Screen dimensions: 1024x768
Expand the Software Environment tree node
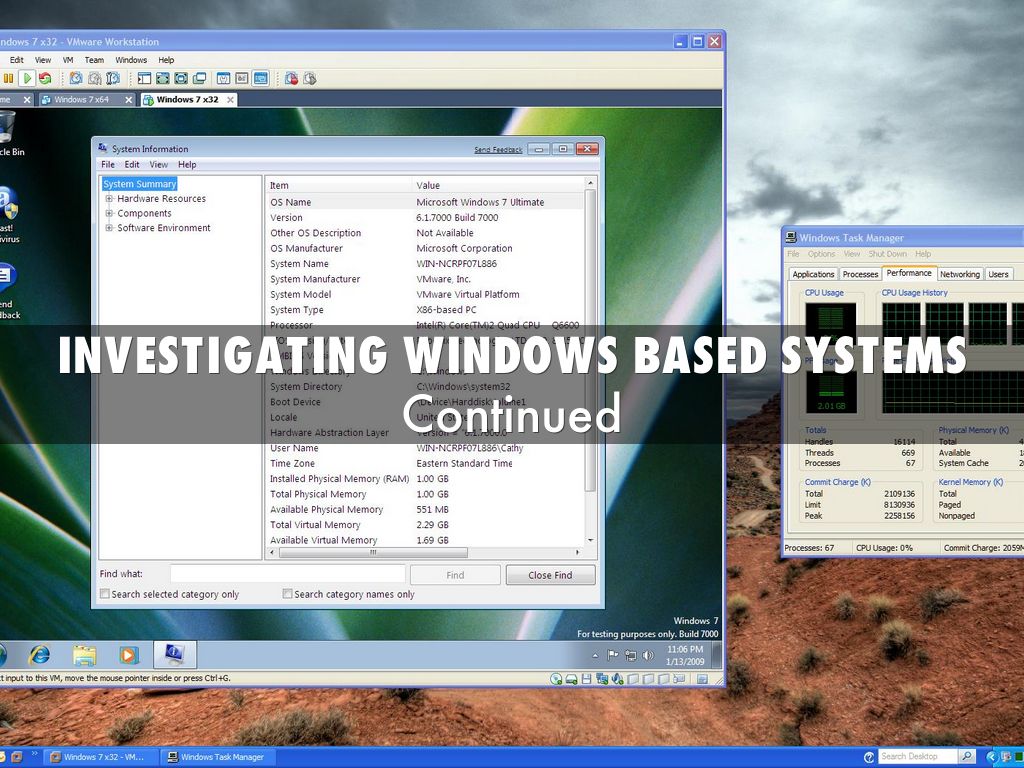pyautogui.click(x=109, y=228)
